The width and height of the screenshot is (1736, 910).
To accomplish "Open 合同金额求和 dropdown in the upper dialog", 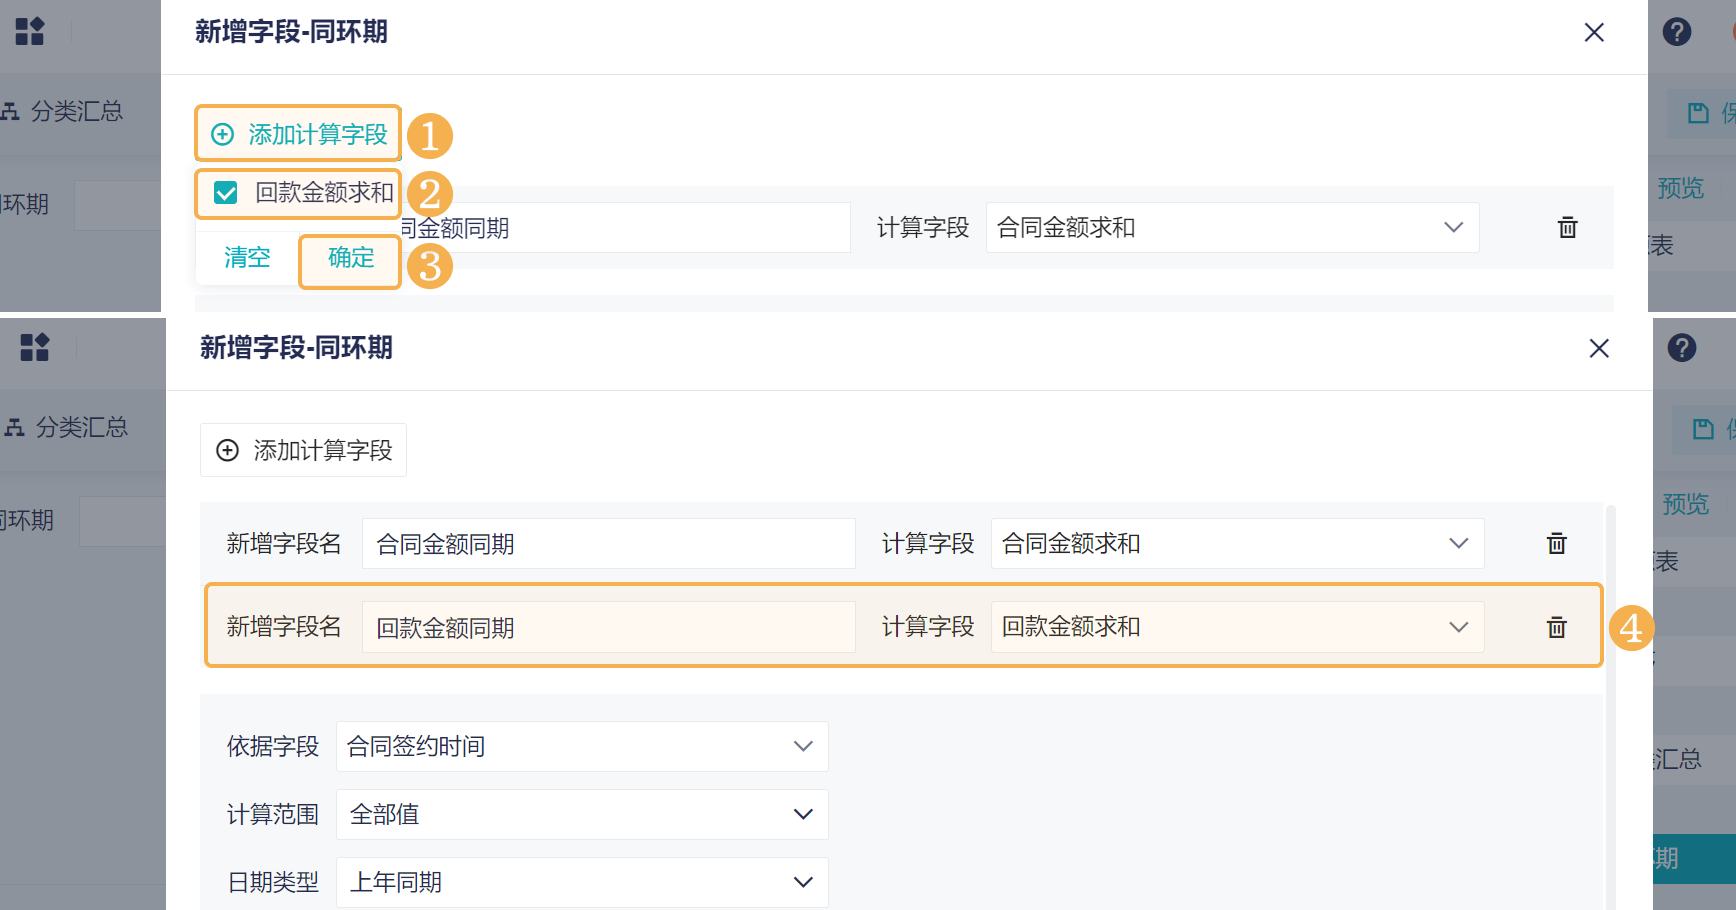I will tap(1232, 228).
